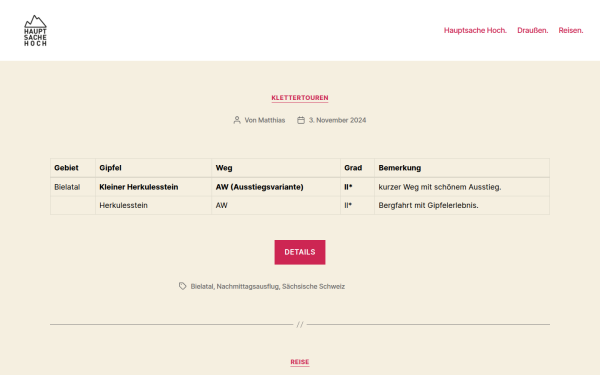Open author link Von Matthias
Viewport: 600px width, 375px height.
[265, 120]
